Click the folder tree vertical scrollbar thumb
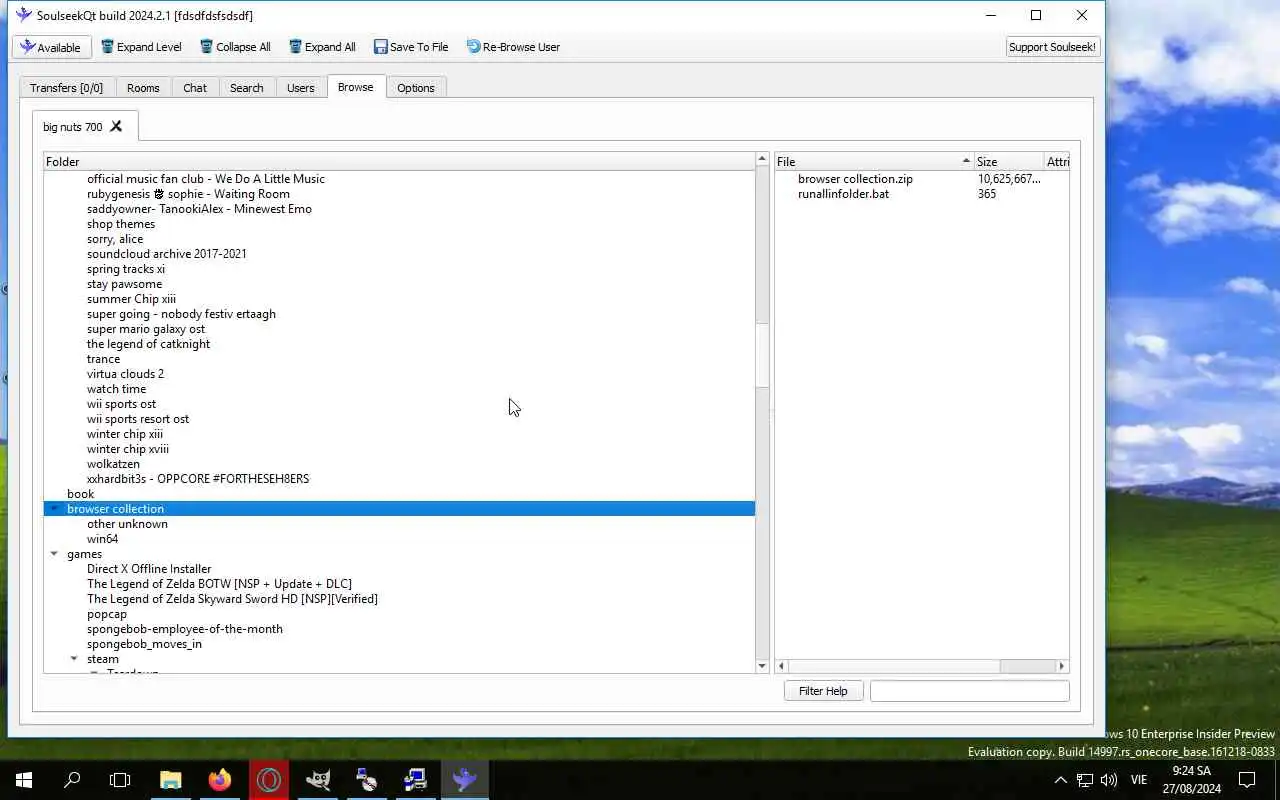Image resolution: width=1280 pixels, height=800 pixels. [762, 355]
